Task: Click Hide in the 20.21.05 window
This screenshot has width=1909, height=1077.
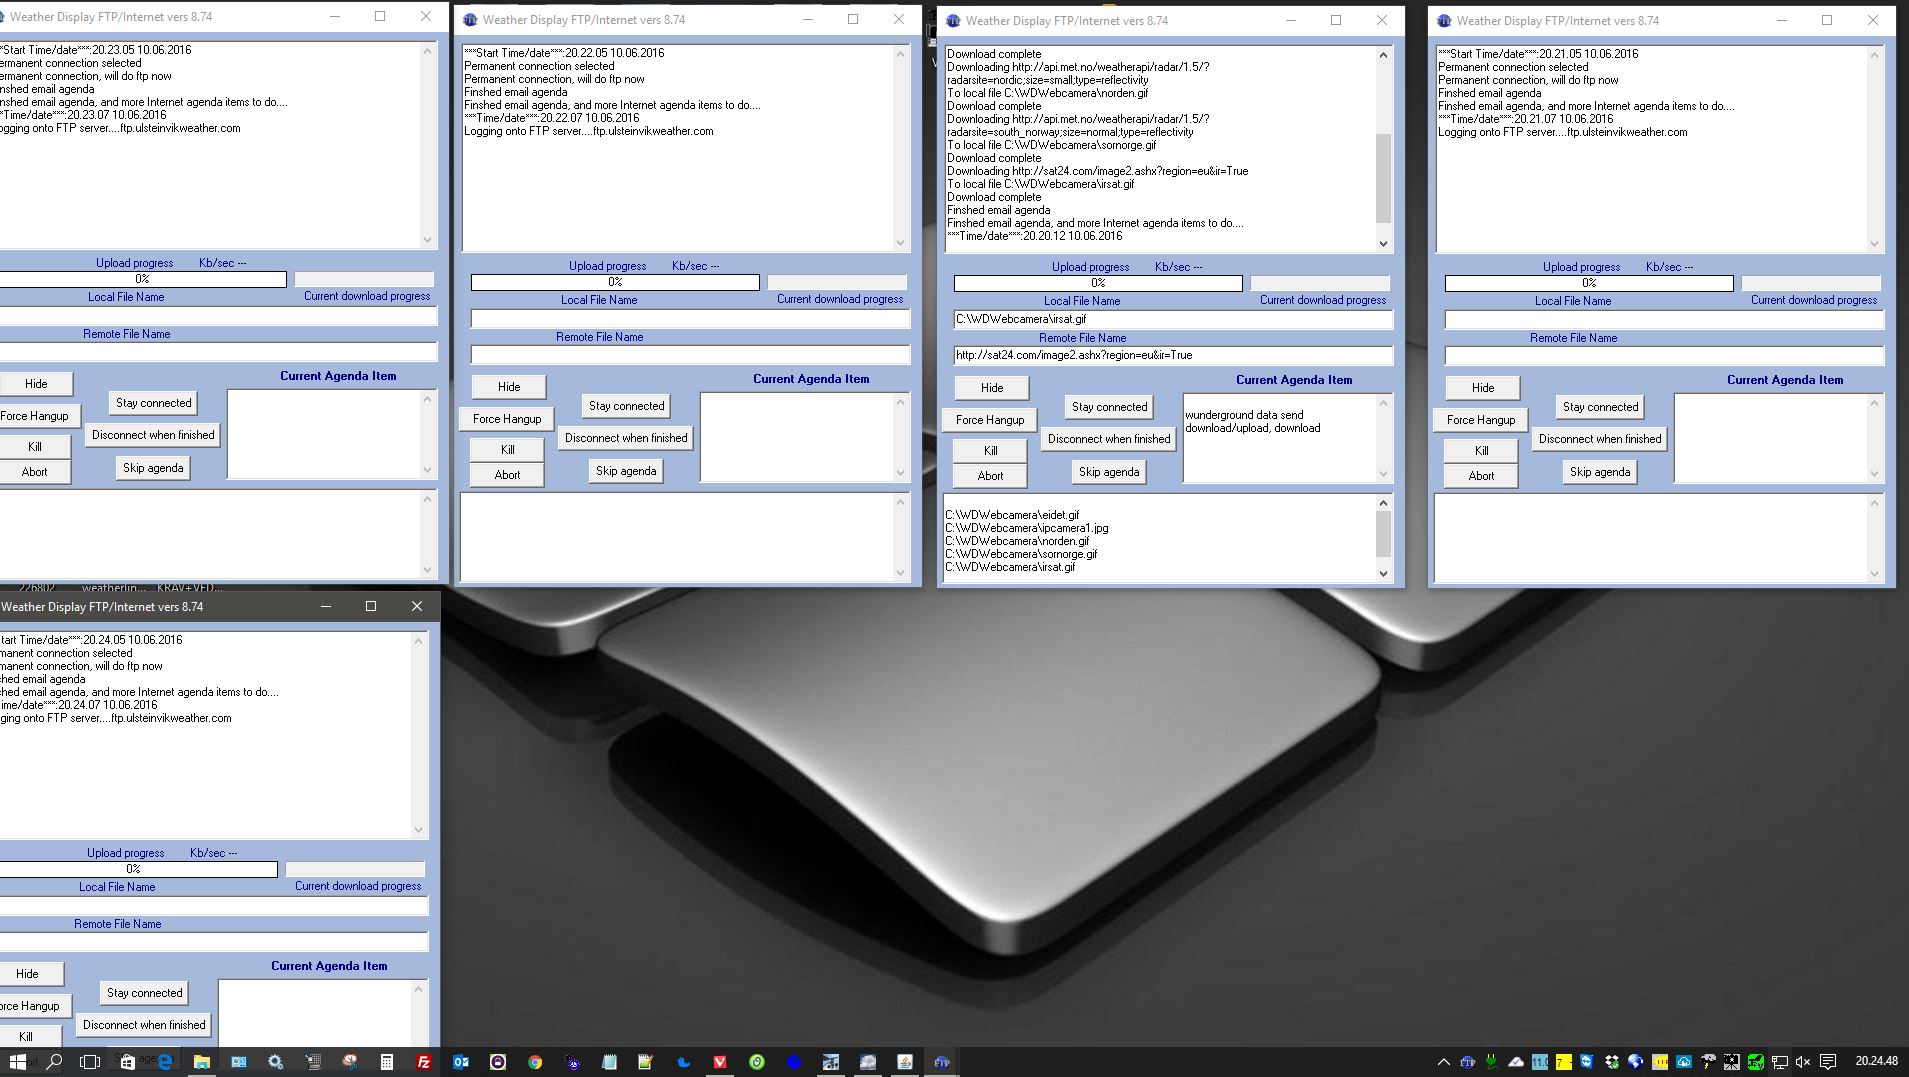Action: (x=1483, y=388)
